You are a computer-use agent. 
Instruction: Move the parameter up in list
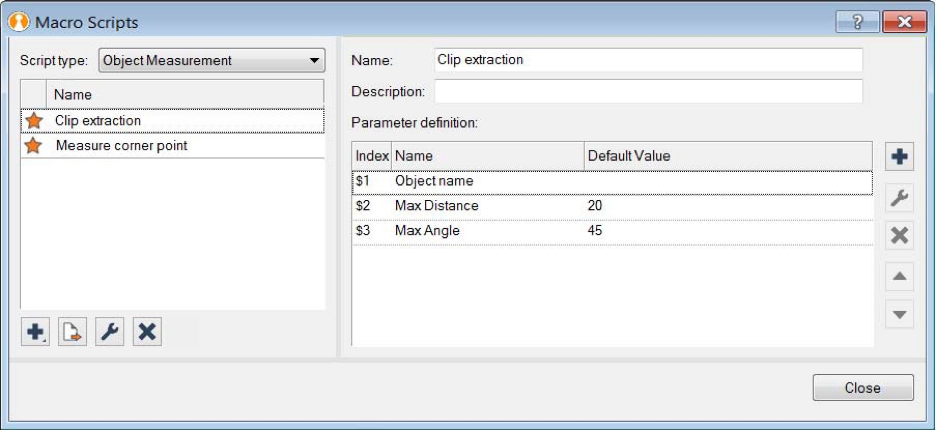tap(899, 276)
